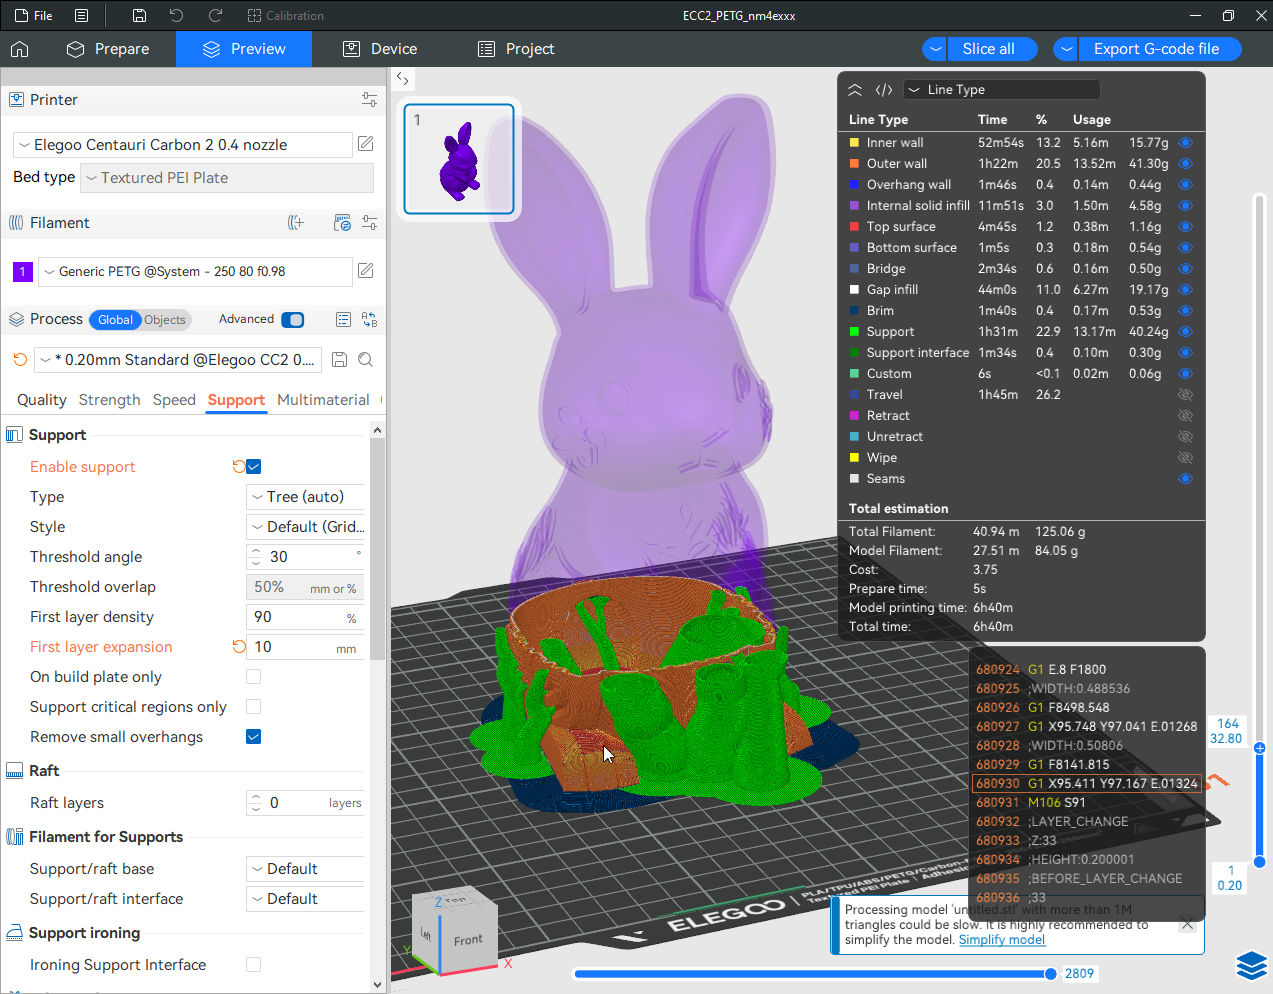This screenshot has width=1273, height=994.
Task: Save the current process preset
Action: (x=339, y=360)
